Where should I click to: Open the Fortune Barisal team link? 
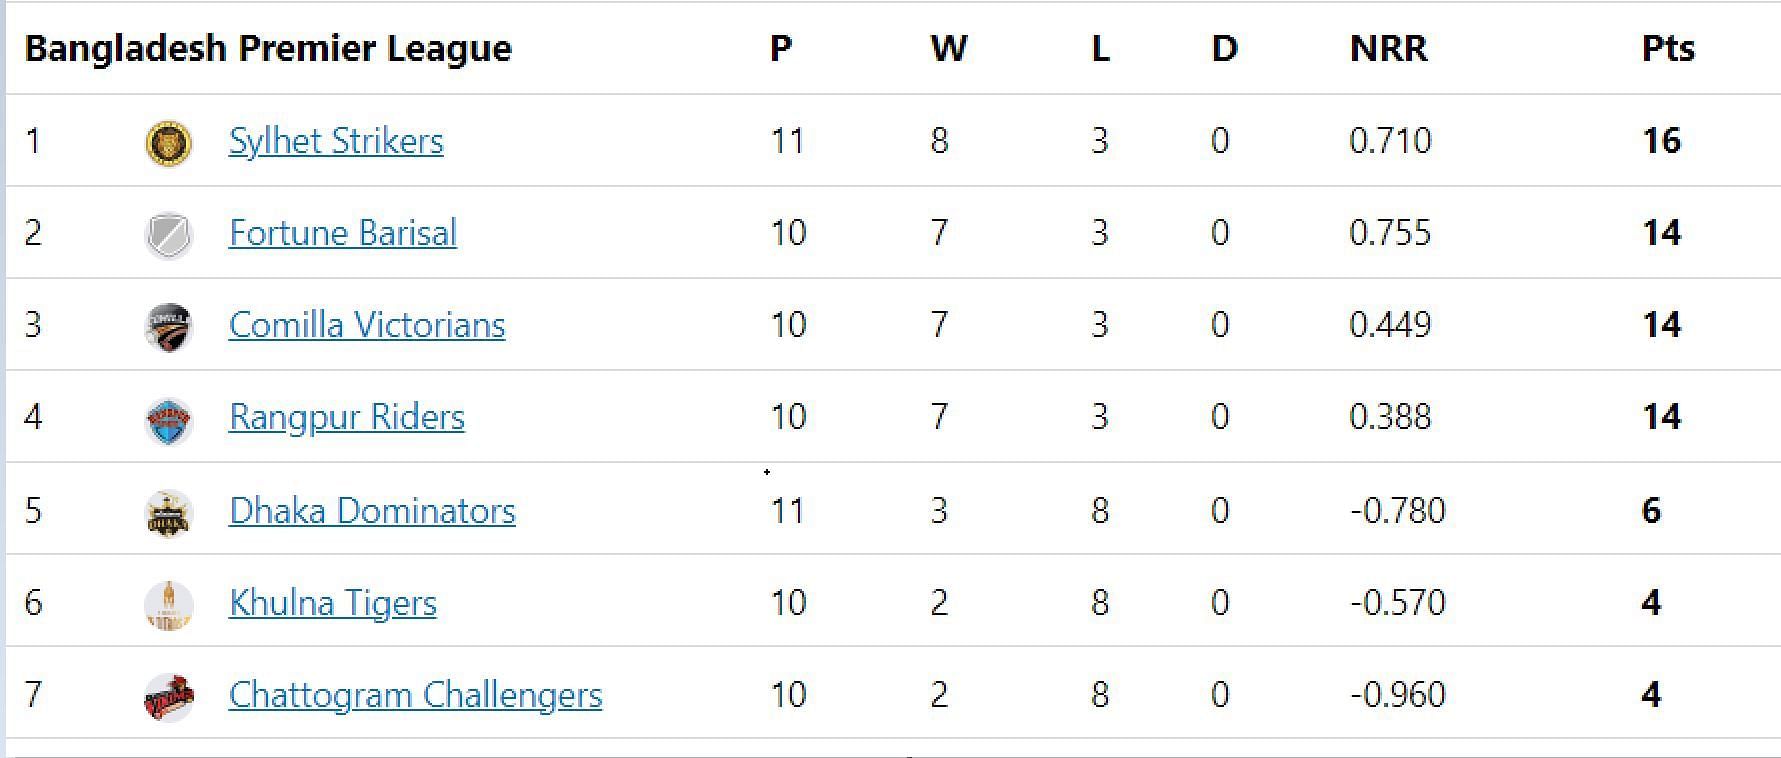tap(343, 233)
